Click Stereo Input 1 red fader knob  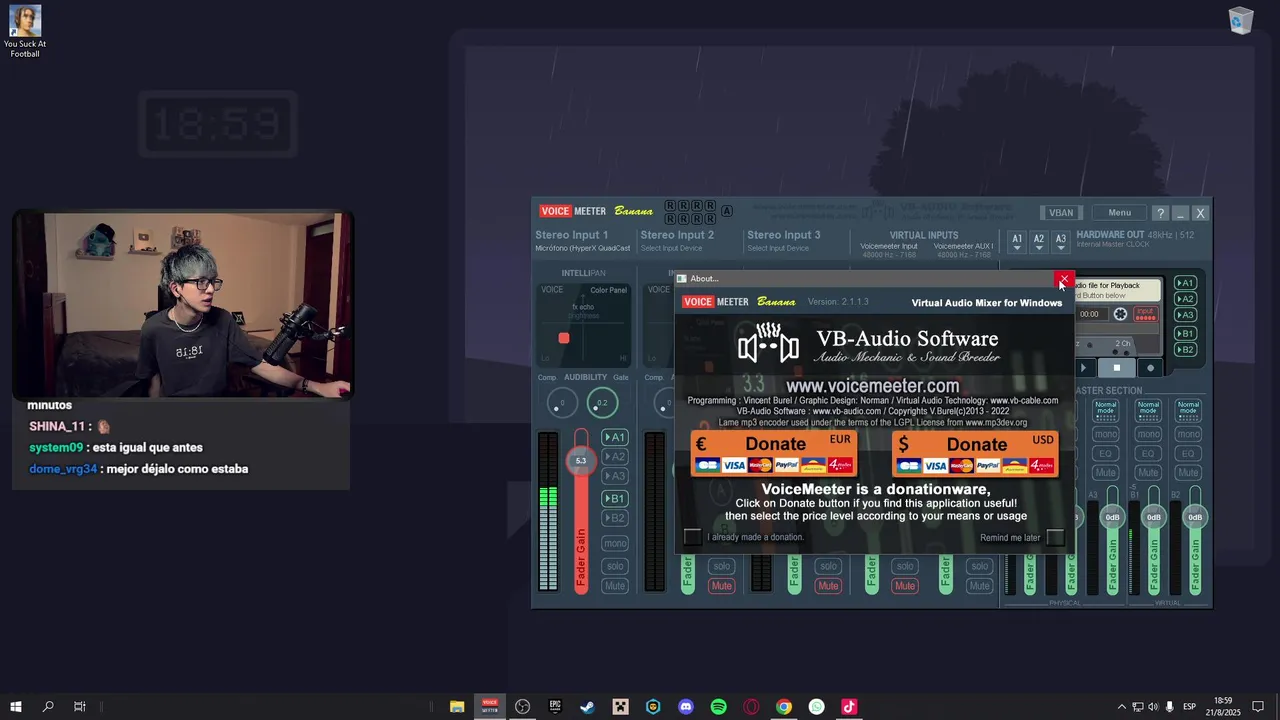(580, 460)
